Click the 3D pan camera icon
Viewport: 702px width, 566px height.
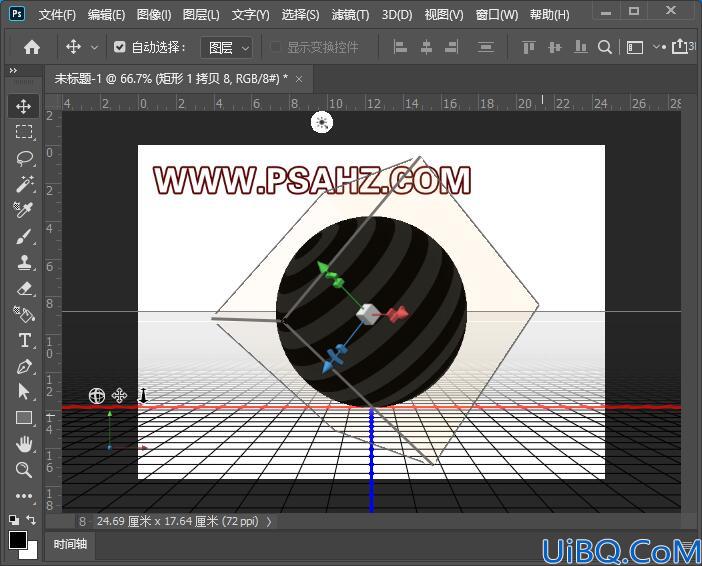tap(119, 395)
